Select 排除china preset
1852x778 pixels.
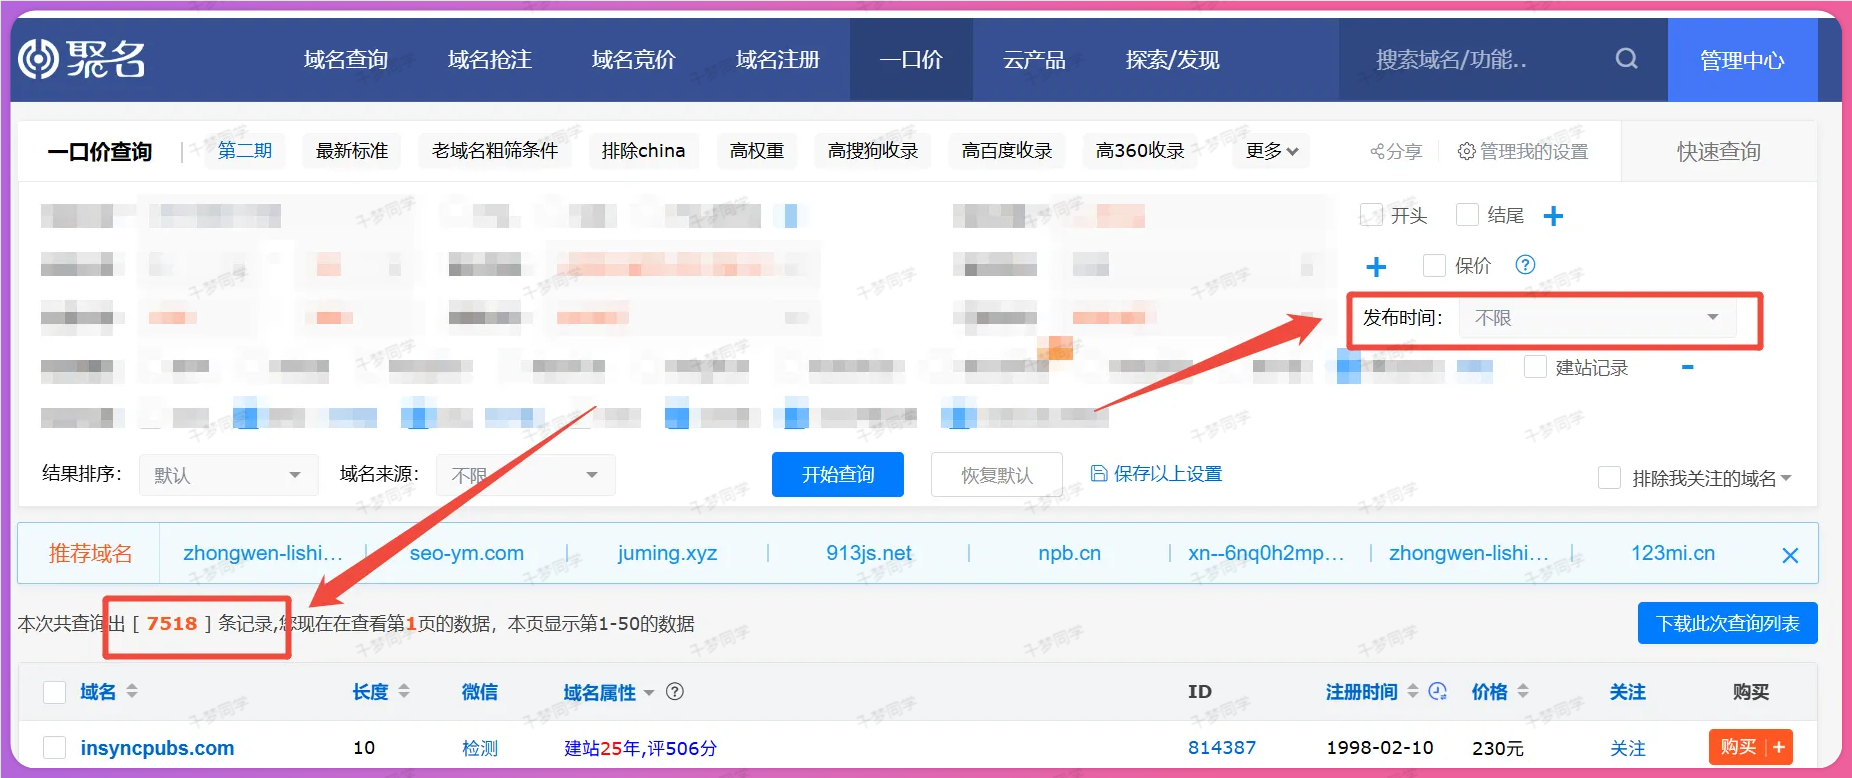coord(643,151)
